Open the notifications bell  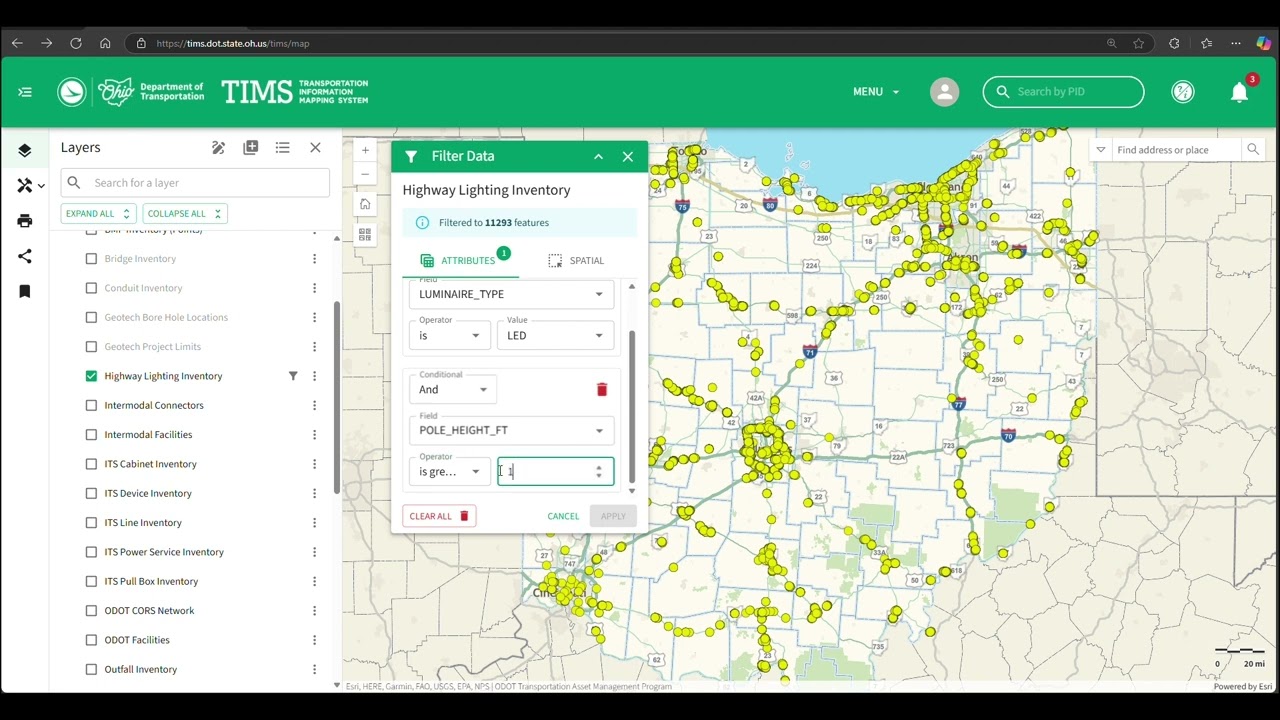pyautogui.click(x=1240, y=92)
